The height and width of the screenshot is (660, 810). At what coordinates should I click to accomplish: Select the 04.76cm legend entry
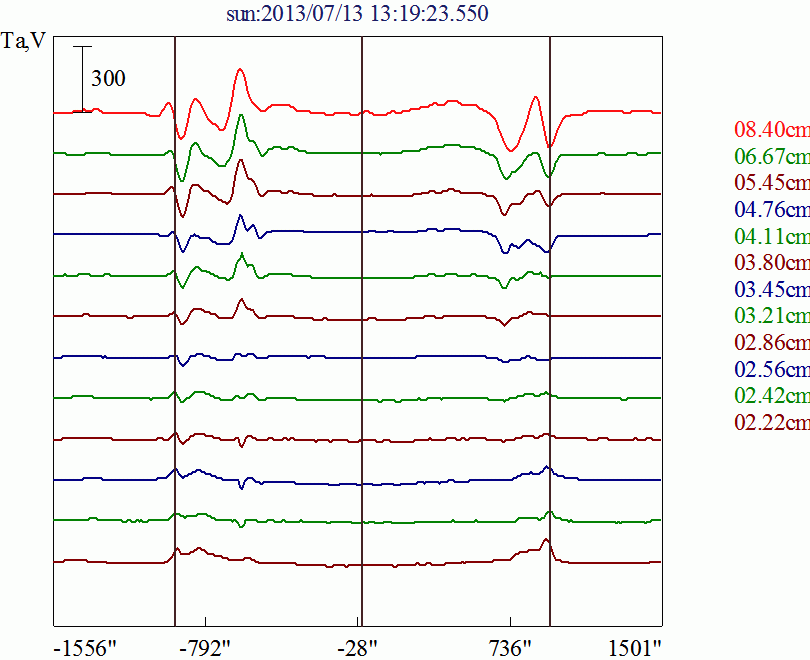(772, 209)
